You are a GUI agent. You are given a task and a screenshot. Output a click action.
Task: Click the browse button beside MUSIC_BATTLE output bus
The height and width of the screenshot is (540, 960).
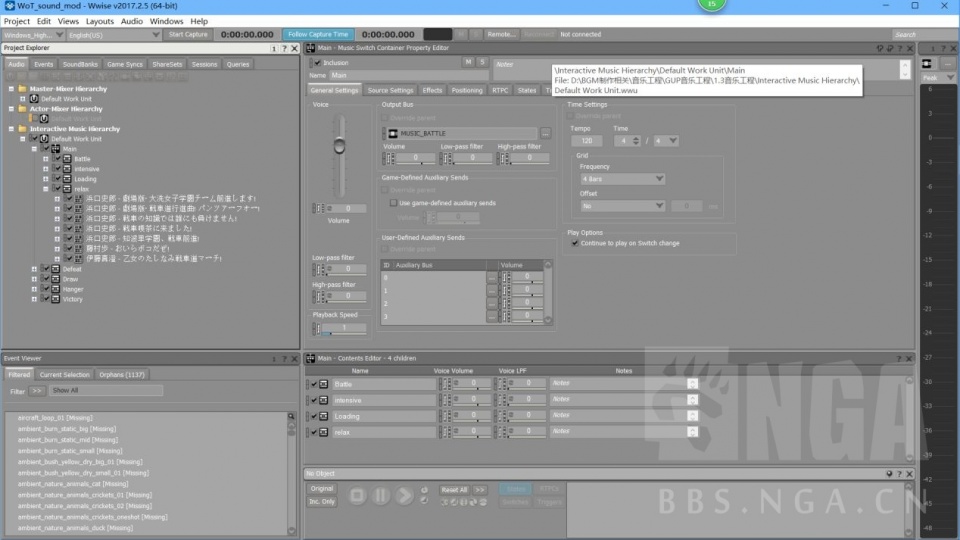(545, 133)
